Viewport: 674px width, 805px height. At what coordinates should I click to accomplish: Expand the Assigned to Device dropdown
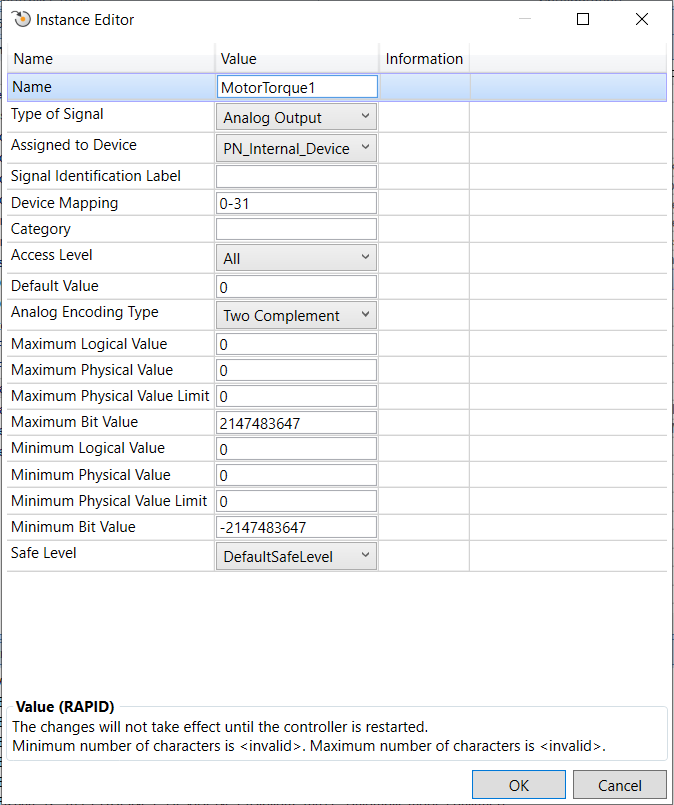tap(296, 148)
